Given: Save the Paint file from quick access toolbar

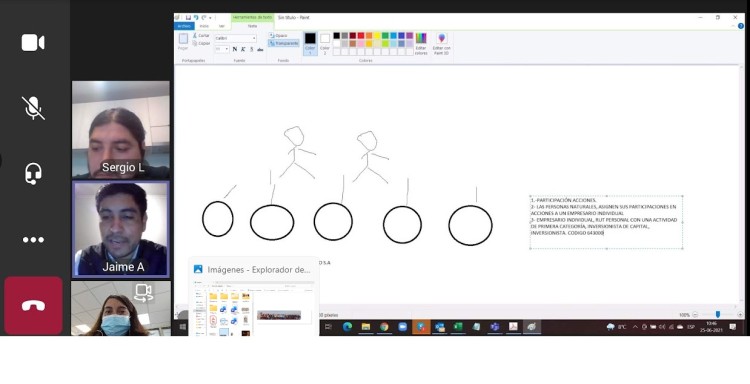Looking at the screenshot, I should 188,18.
